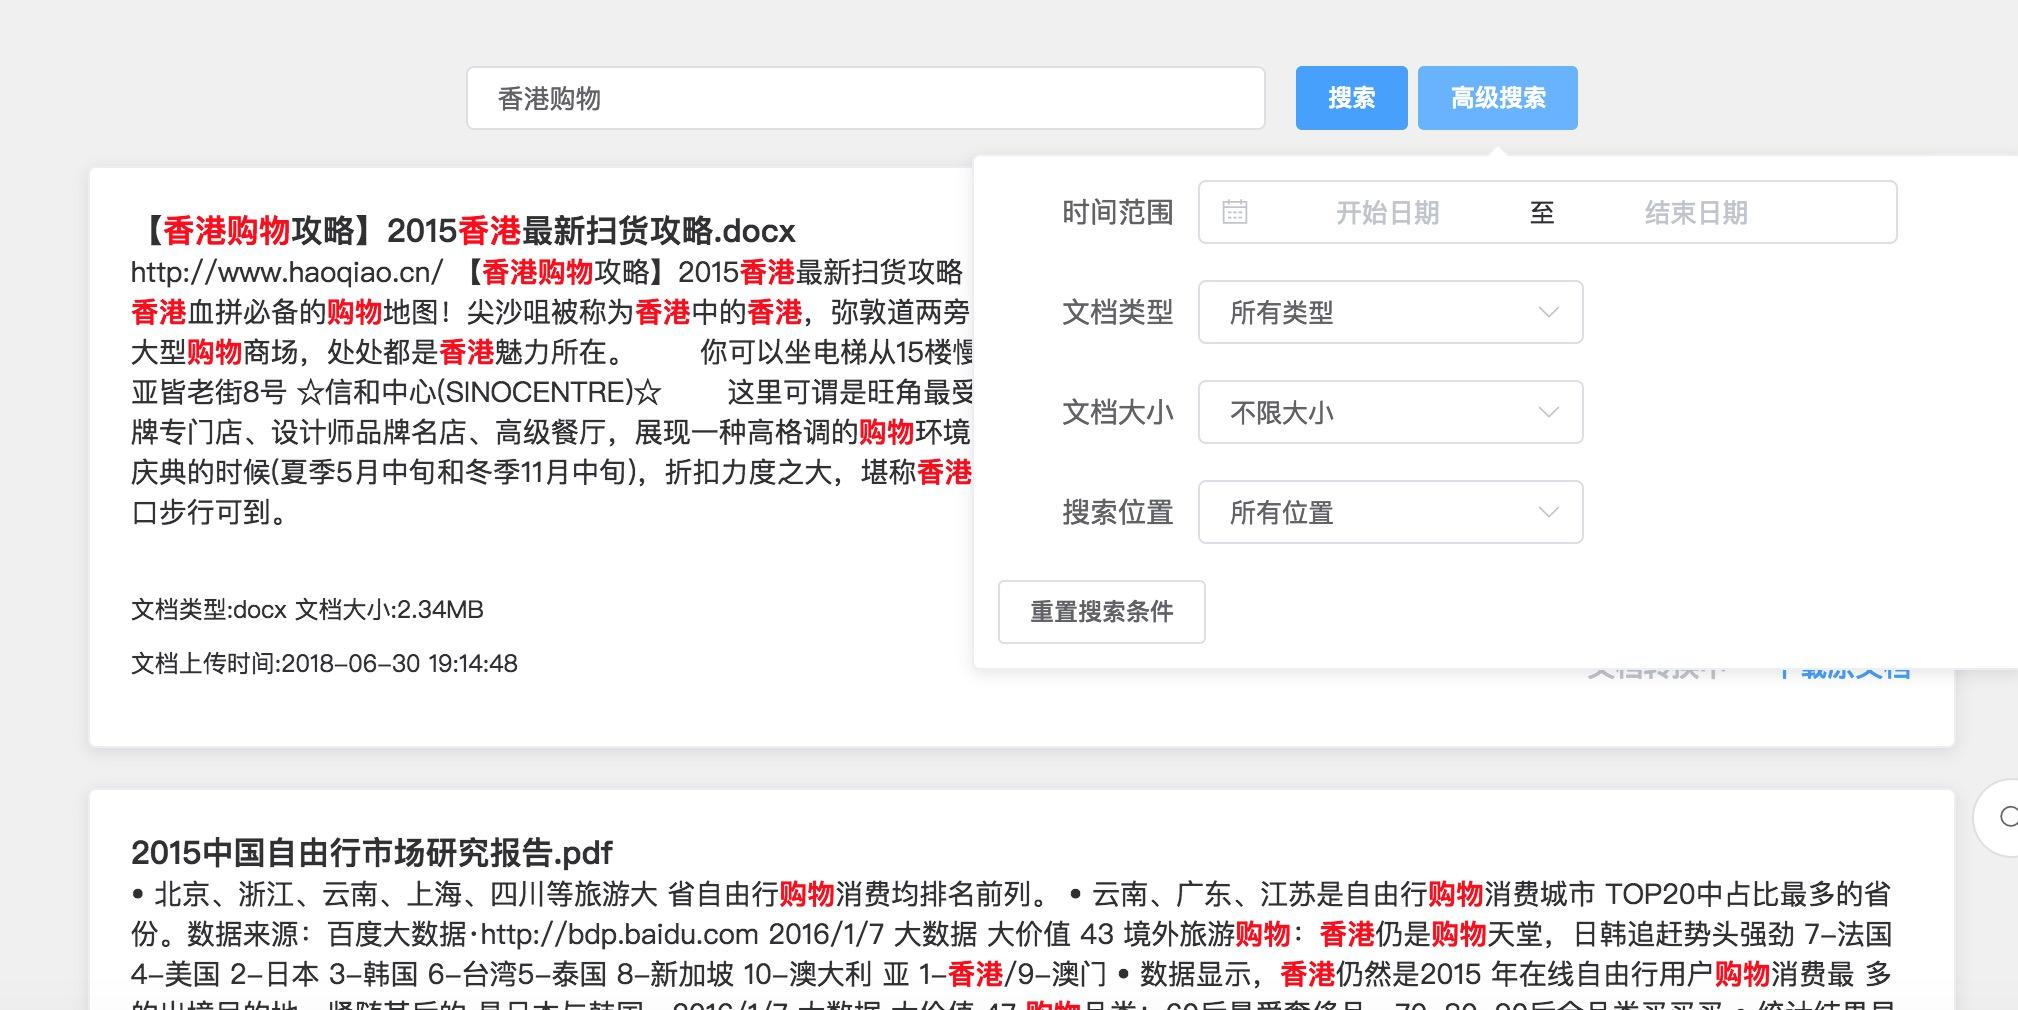This screenshot has width=2018, height=1010.
Task: Click the 文档类型:docx 文档大小:2.34MB text
Action: (x=307, y=609)
